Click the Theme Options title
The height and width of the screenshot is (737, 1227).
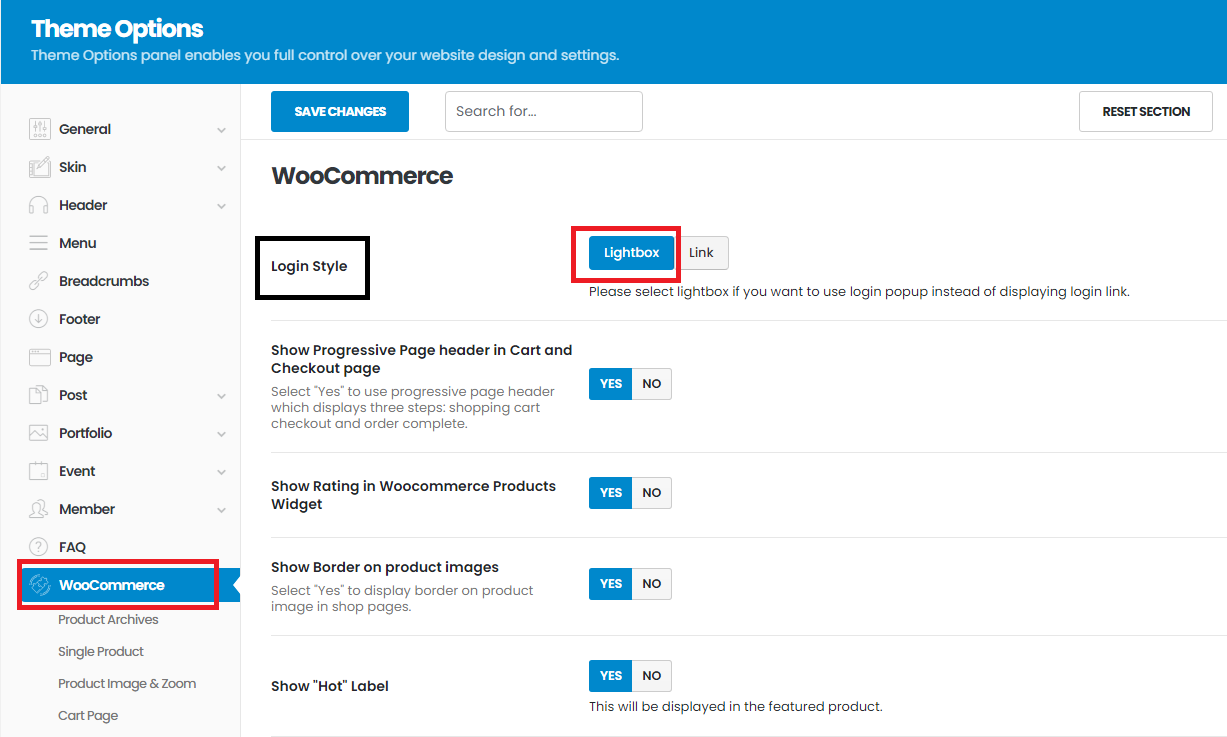click(x=117, y=29)
